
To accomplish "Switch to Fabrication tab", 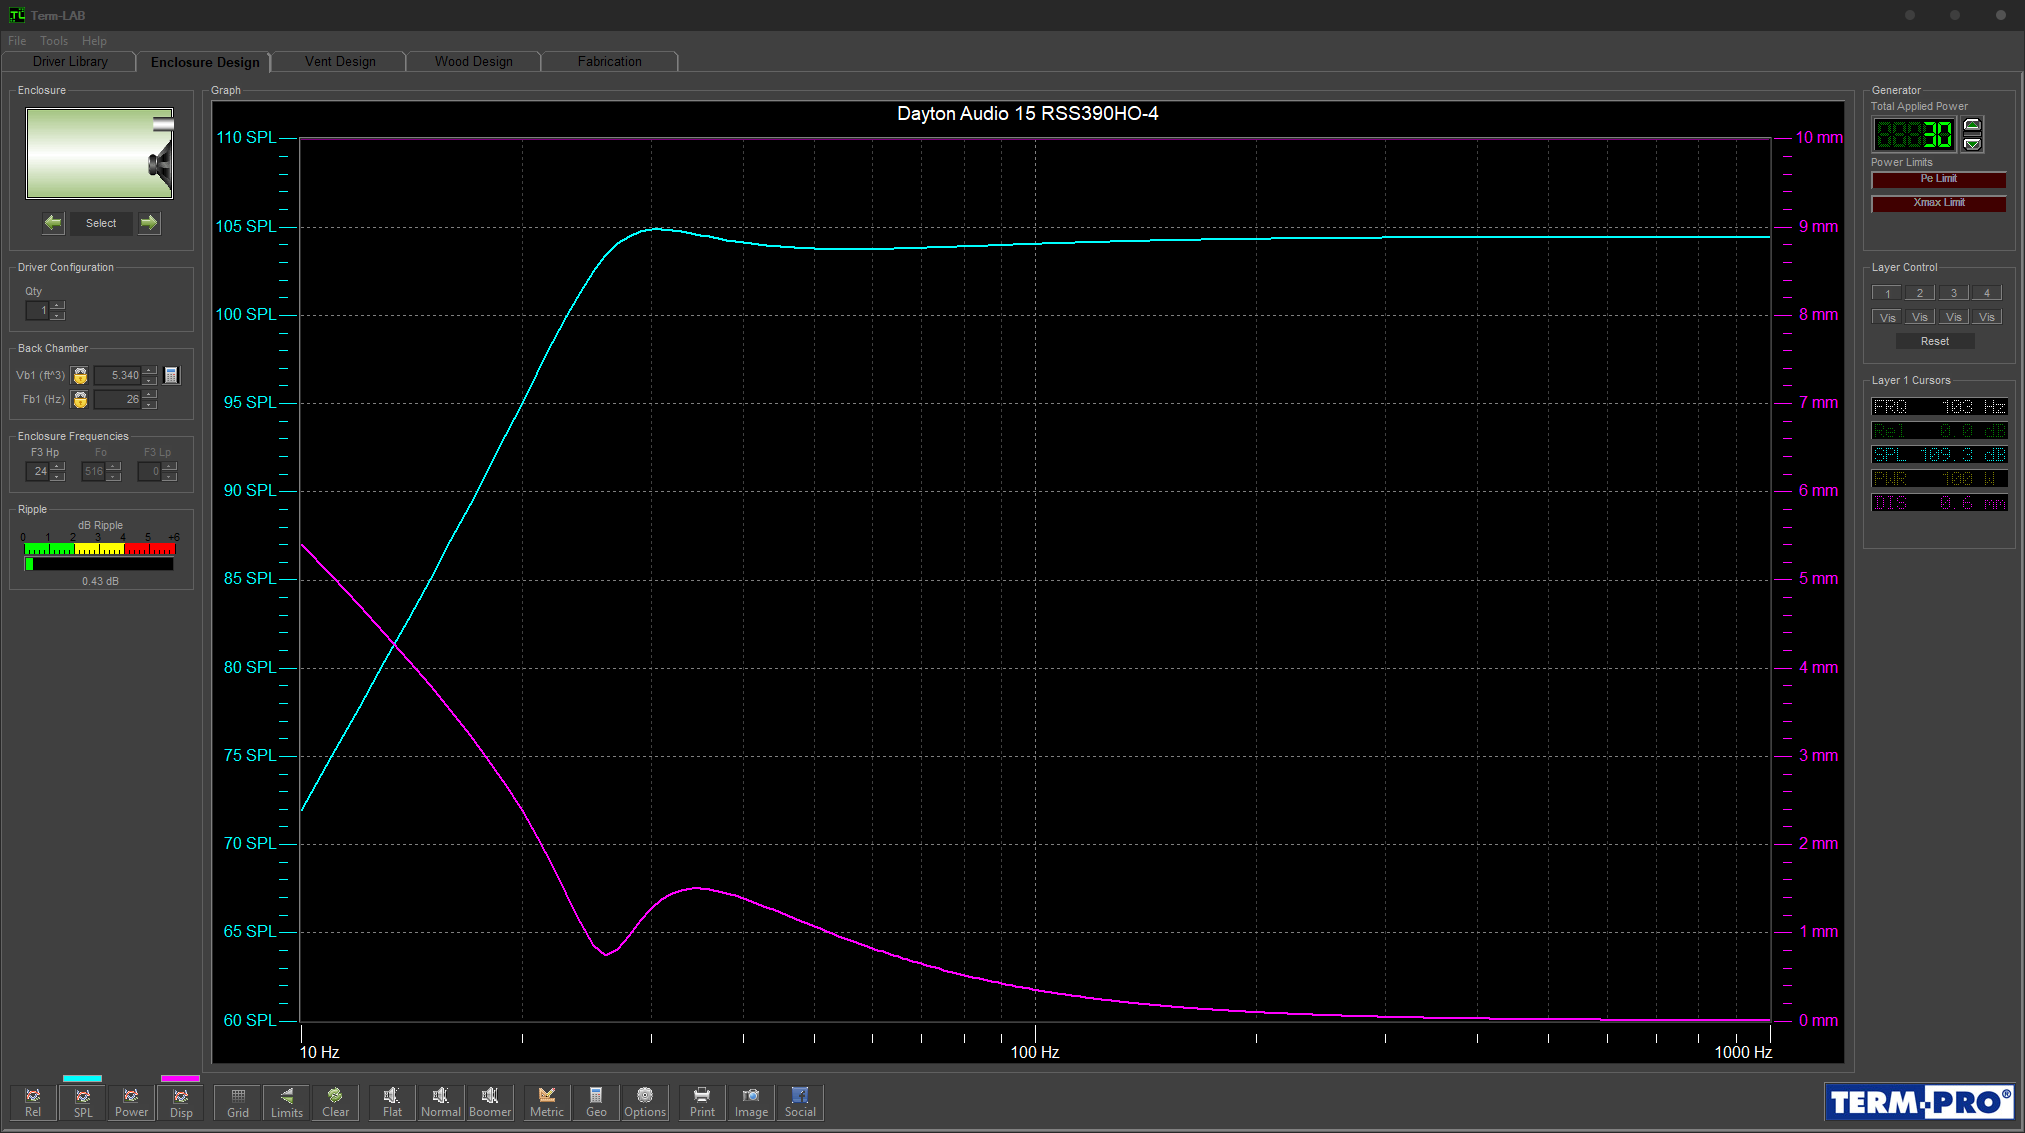I will click(609, 62).
